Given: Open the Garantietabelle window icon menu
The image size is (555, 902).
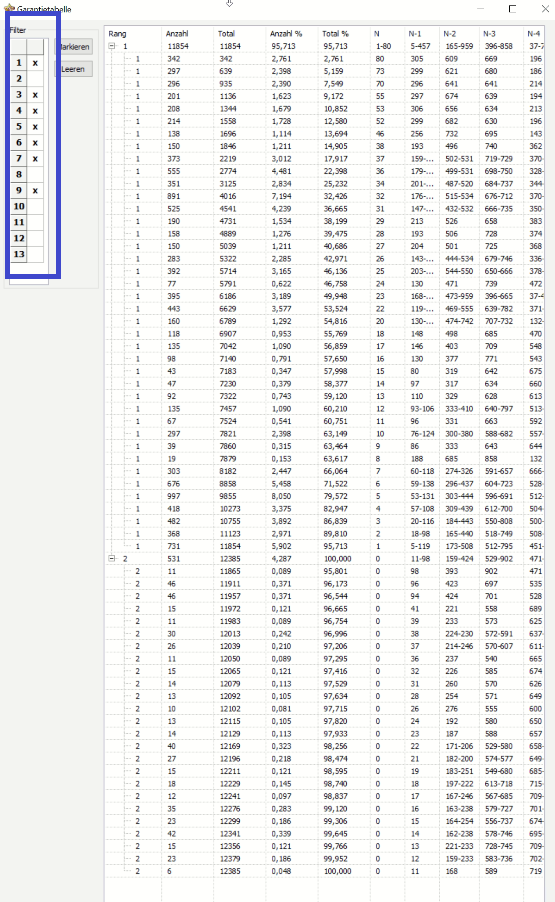Looking at the screenshot, I should (8, 8).
